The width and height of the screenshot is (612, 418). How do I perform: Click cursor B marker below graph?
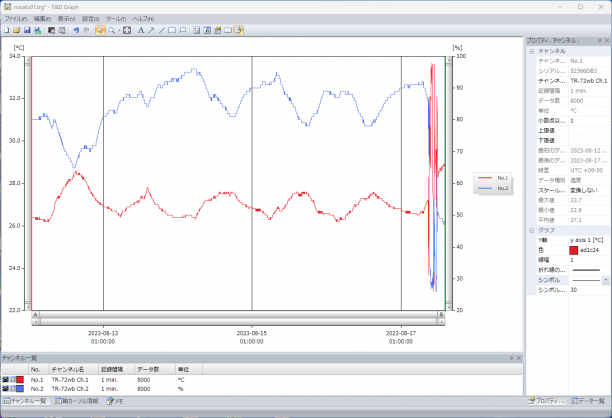point(441,315)
